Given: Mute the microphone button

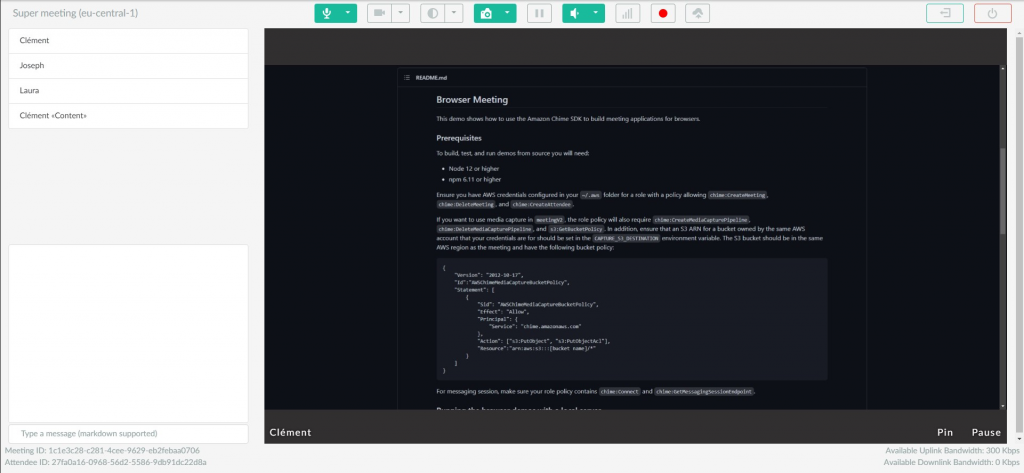Looking at the screenshot, I should pos(326,13).
